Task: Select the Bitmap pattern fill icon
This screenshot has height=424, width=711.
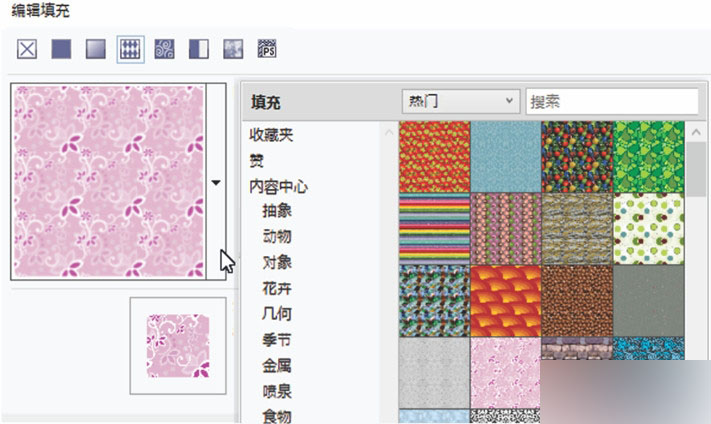Action: coord(164,49)
